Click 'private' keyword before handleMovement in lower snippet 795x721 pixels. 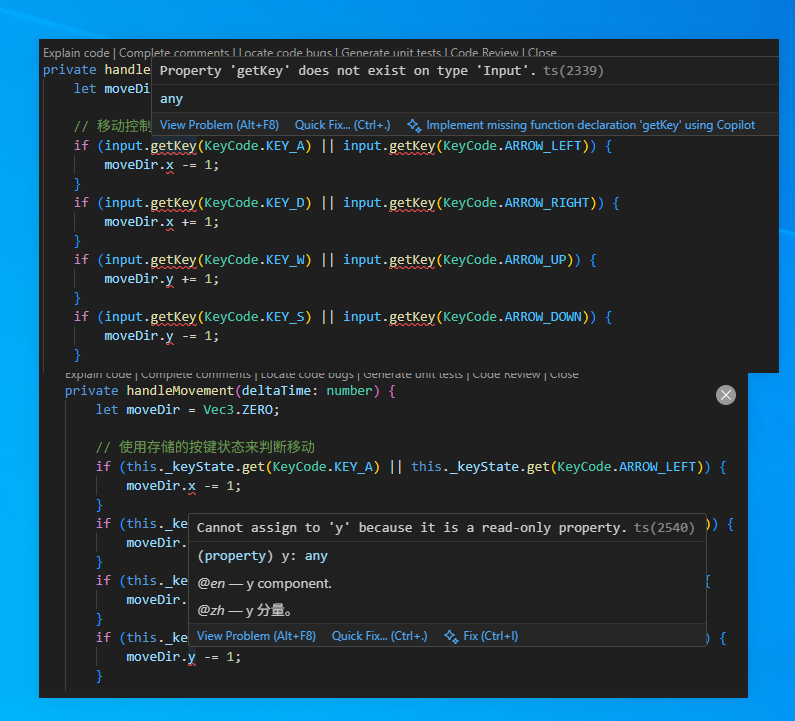[91, 391]
